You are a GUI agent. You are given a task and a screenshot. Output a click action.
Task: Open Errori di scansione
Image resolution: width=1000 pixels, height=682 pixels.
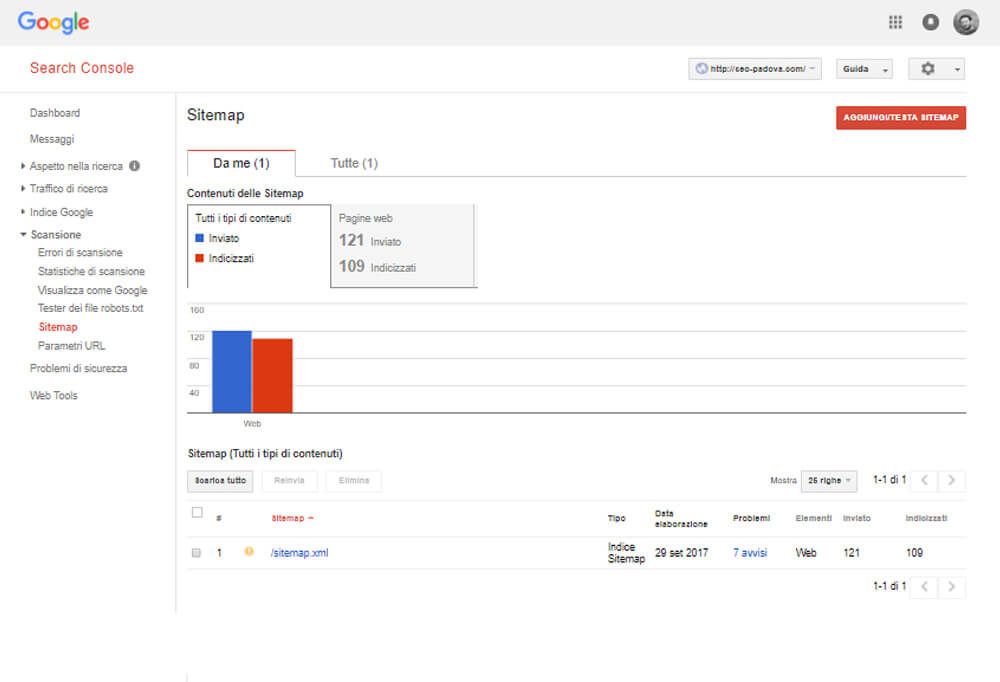[x=80, y=253]
